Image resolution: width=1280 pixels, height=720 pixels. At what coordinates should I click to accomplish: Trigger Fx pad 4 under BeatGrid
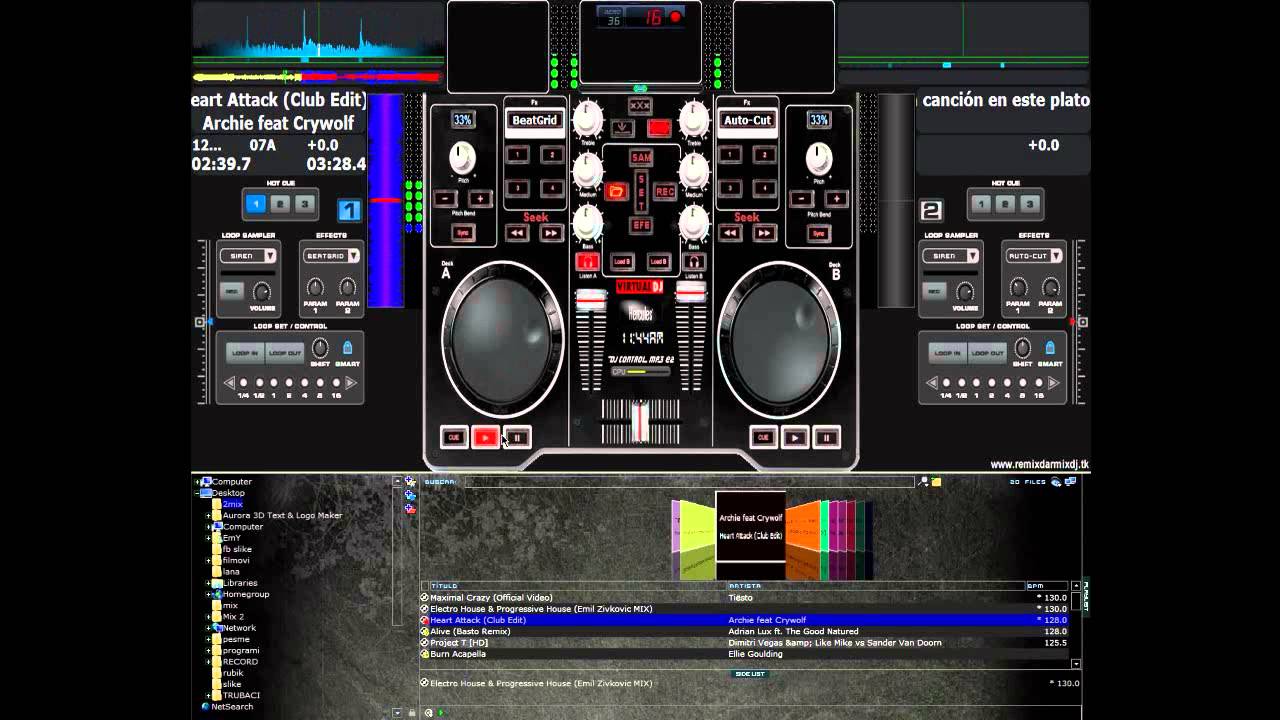551,188
